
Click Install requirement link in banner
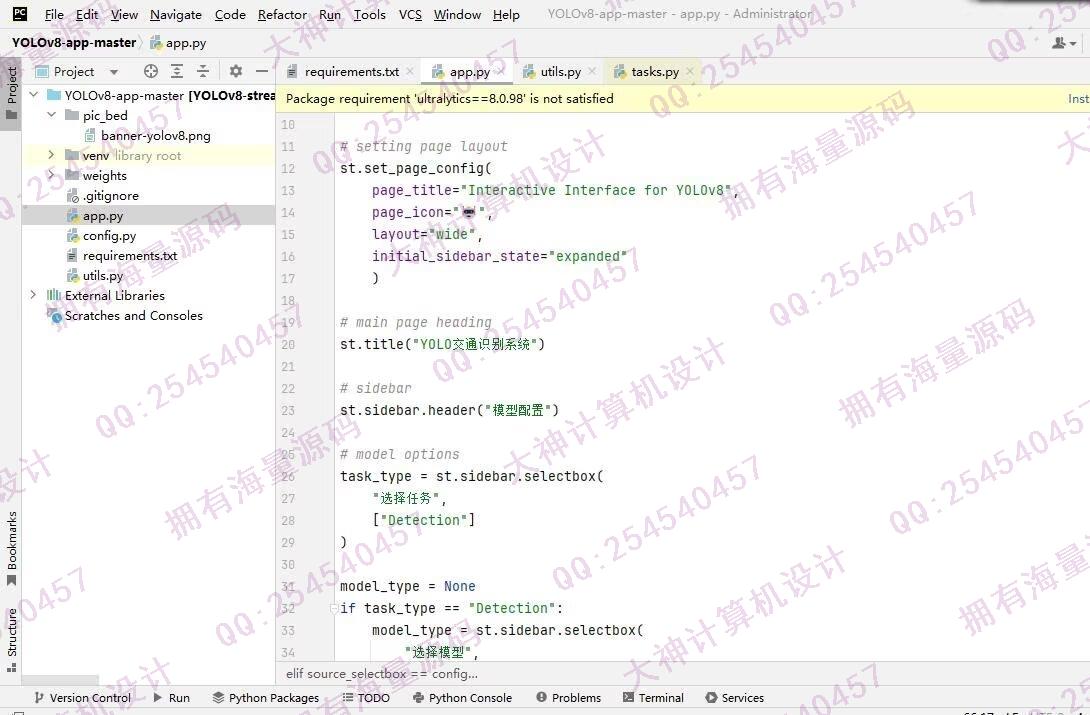tap(1078, 99)
